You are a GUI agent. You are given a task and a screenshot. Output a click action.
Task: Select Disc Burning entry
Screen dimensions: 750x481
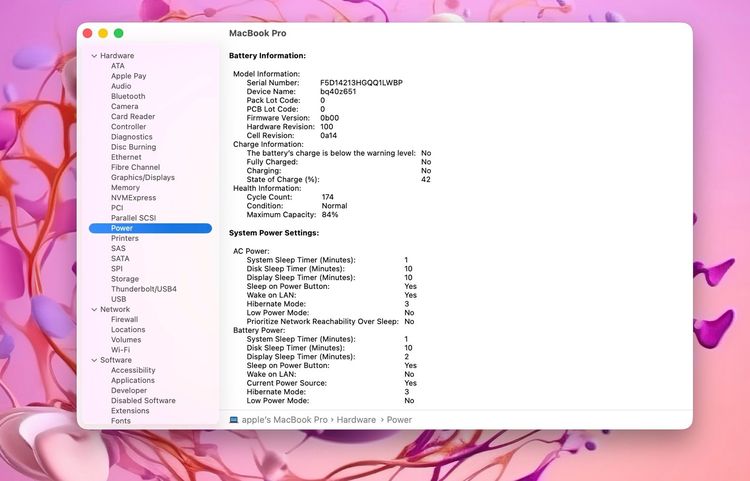[x=133, y=147]
